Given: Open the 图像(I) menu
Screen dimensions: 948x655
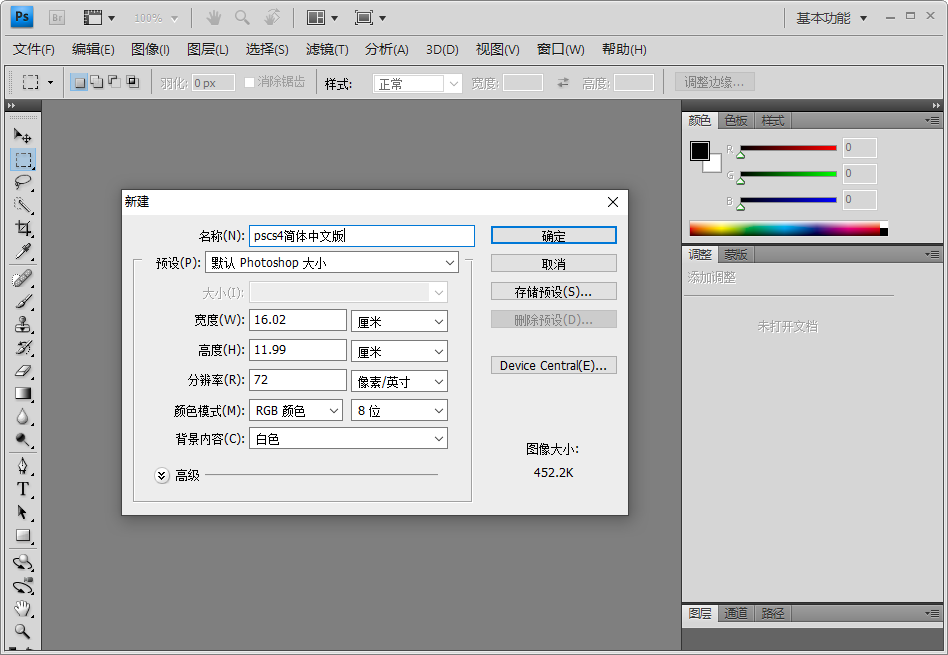Looking at the screenshot, I should [151, 50].
